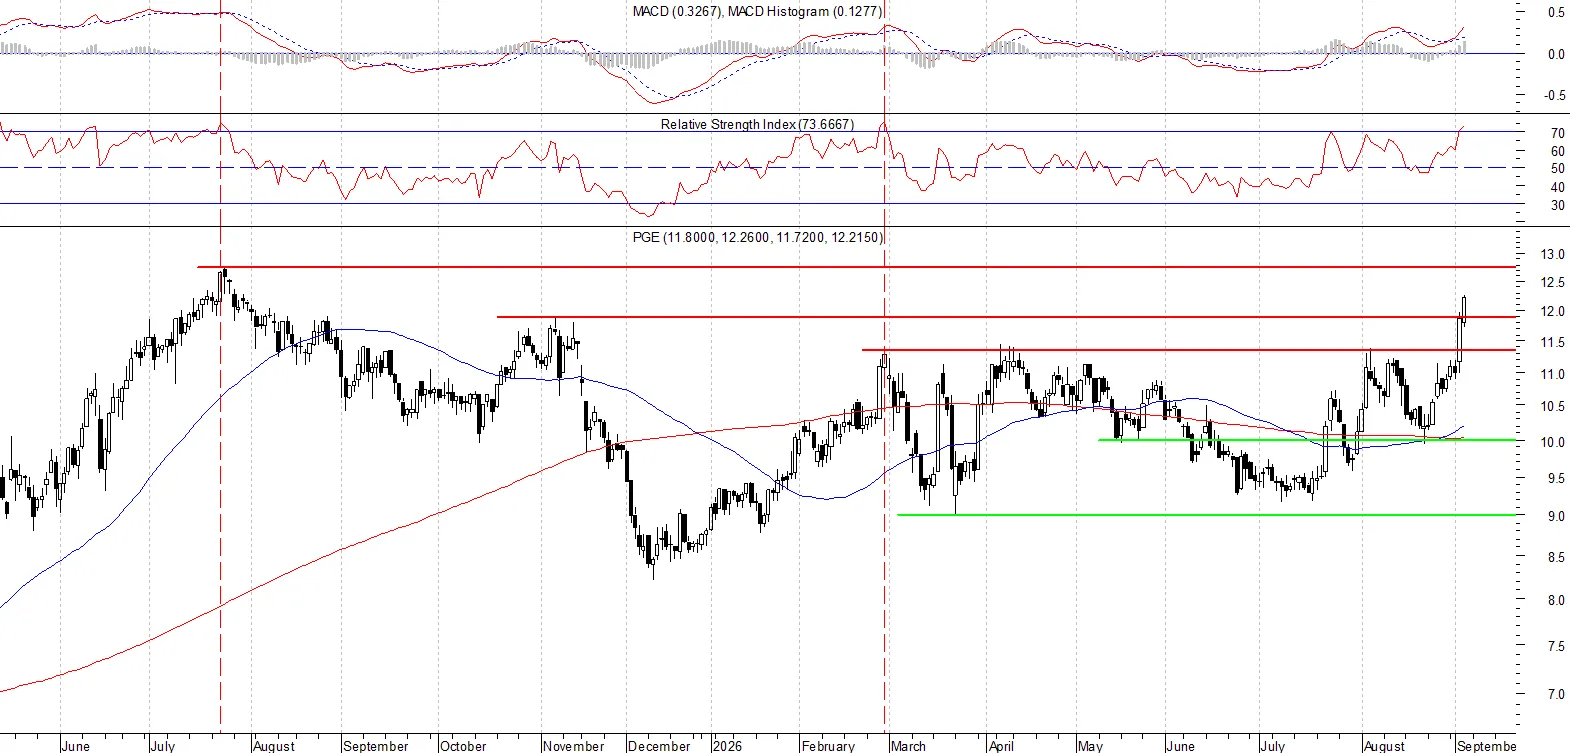This screenshot has width=1570, height=753.
Task: Select the 8.0 price axis label
Action: pos(1556,601)
